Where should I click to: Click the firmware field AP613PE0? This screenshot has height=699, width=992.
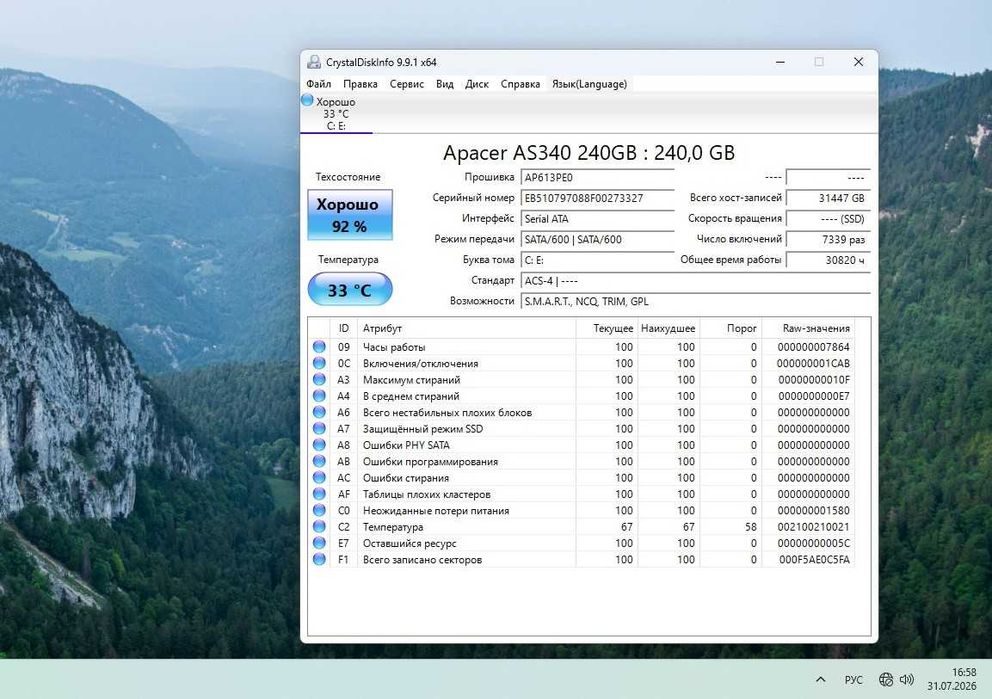[x=598, y=178]
